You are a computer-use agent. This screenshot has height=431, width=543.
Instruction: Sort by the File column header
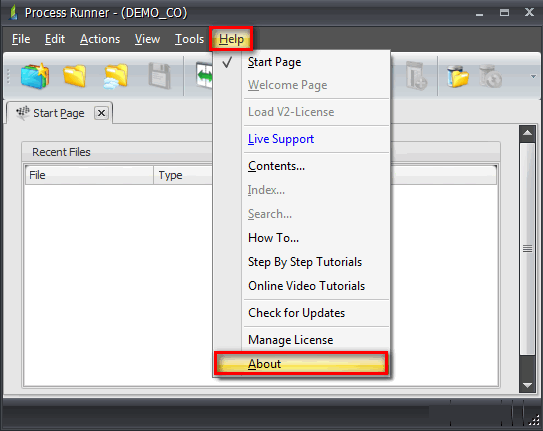coord(89,175)
